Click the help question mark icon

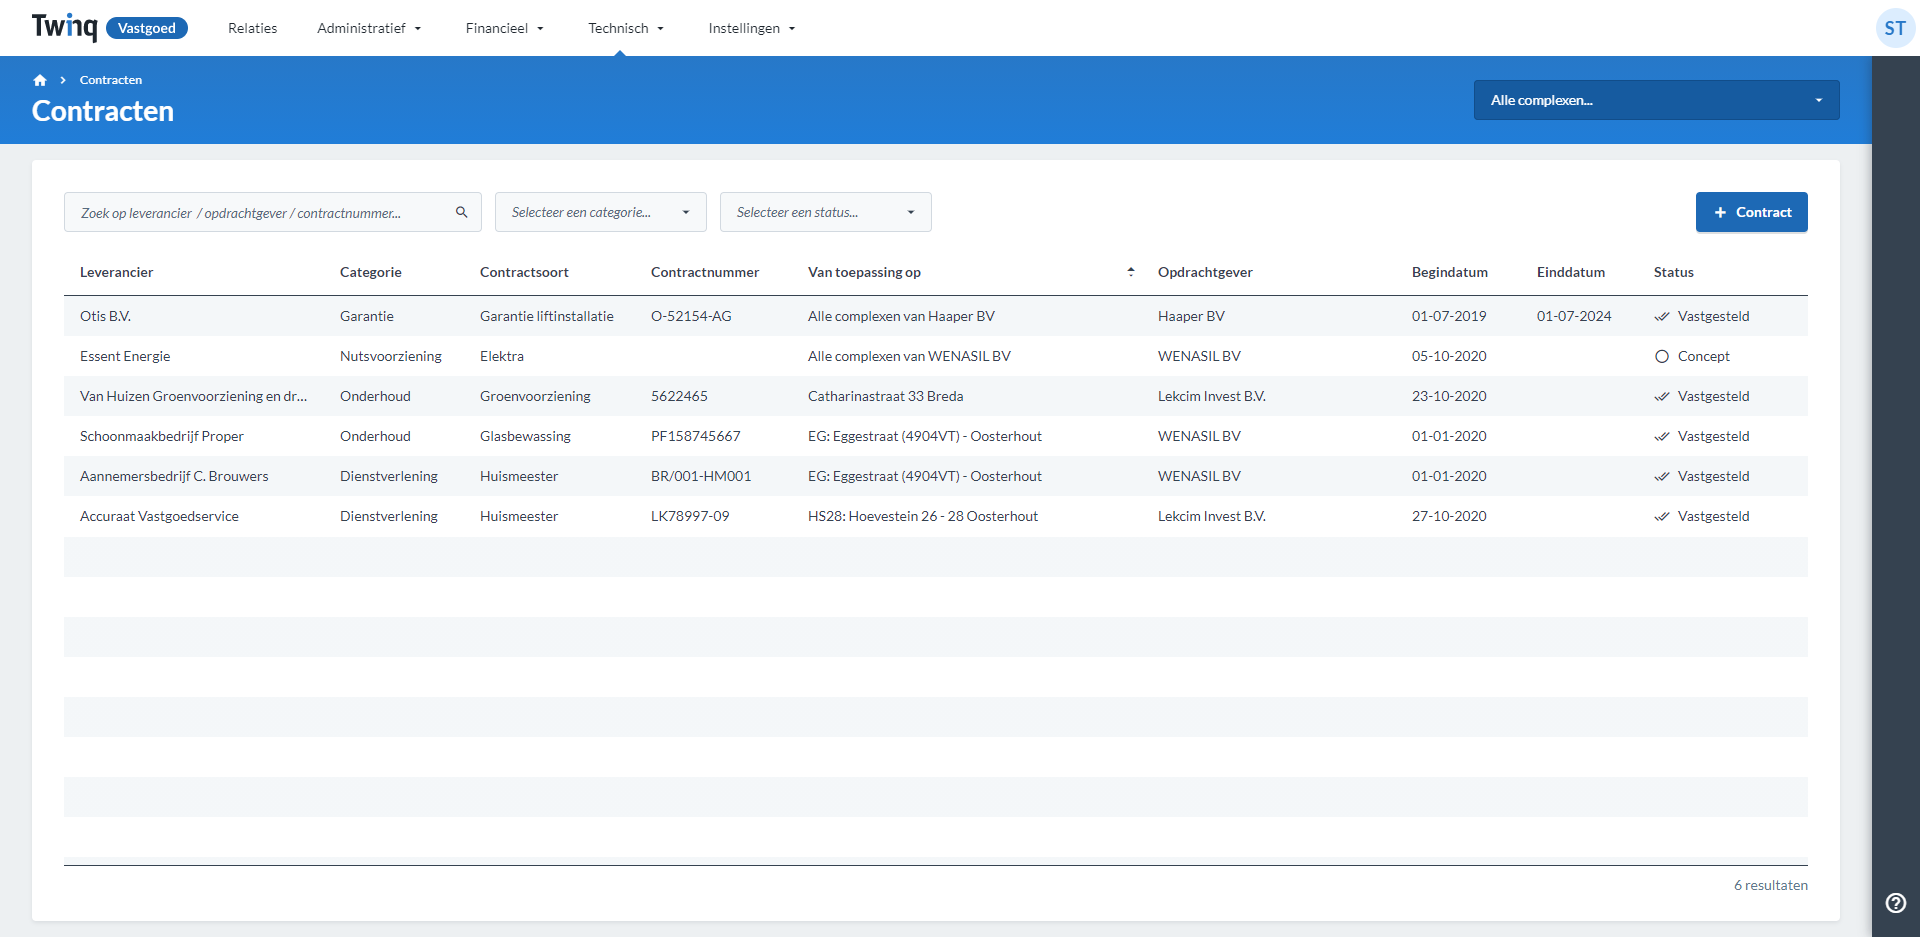point(1895,903)
